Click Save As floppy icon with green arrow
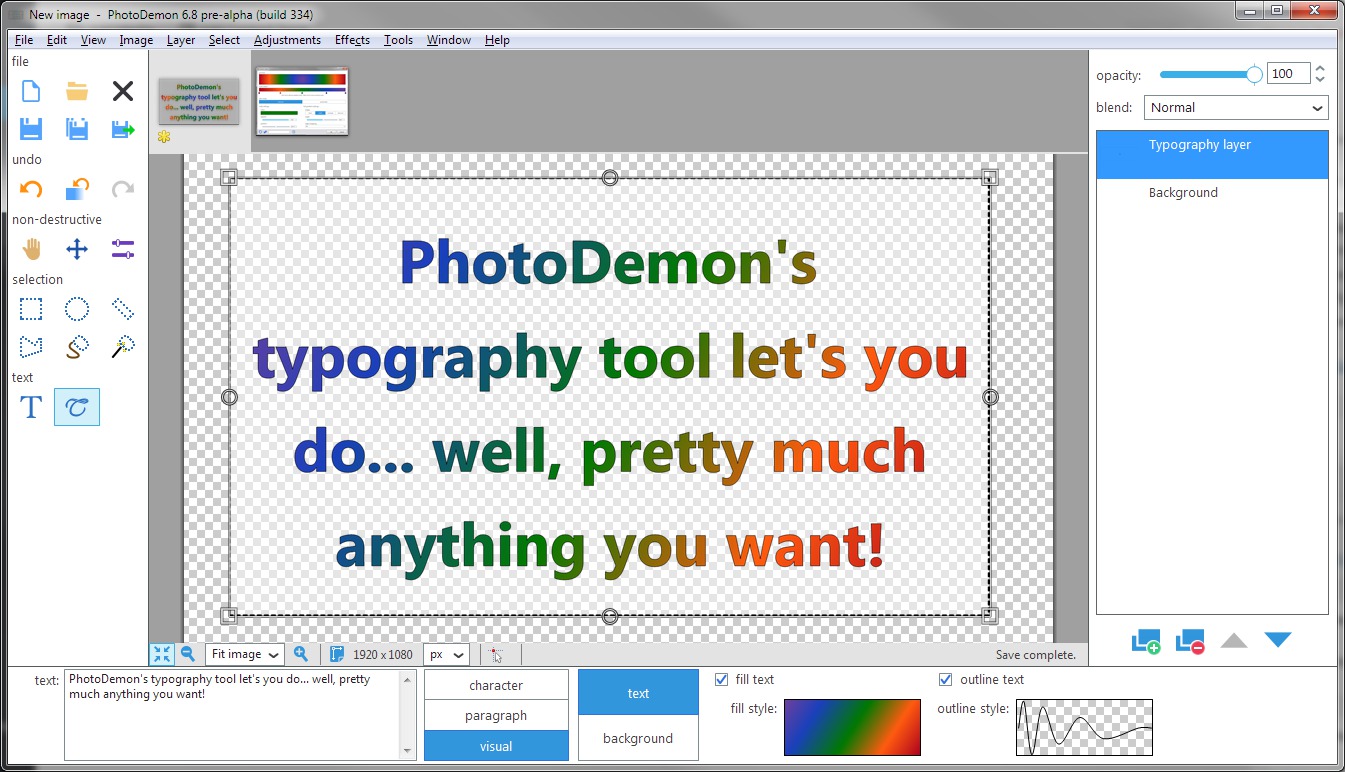 [x=123, y=129]
